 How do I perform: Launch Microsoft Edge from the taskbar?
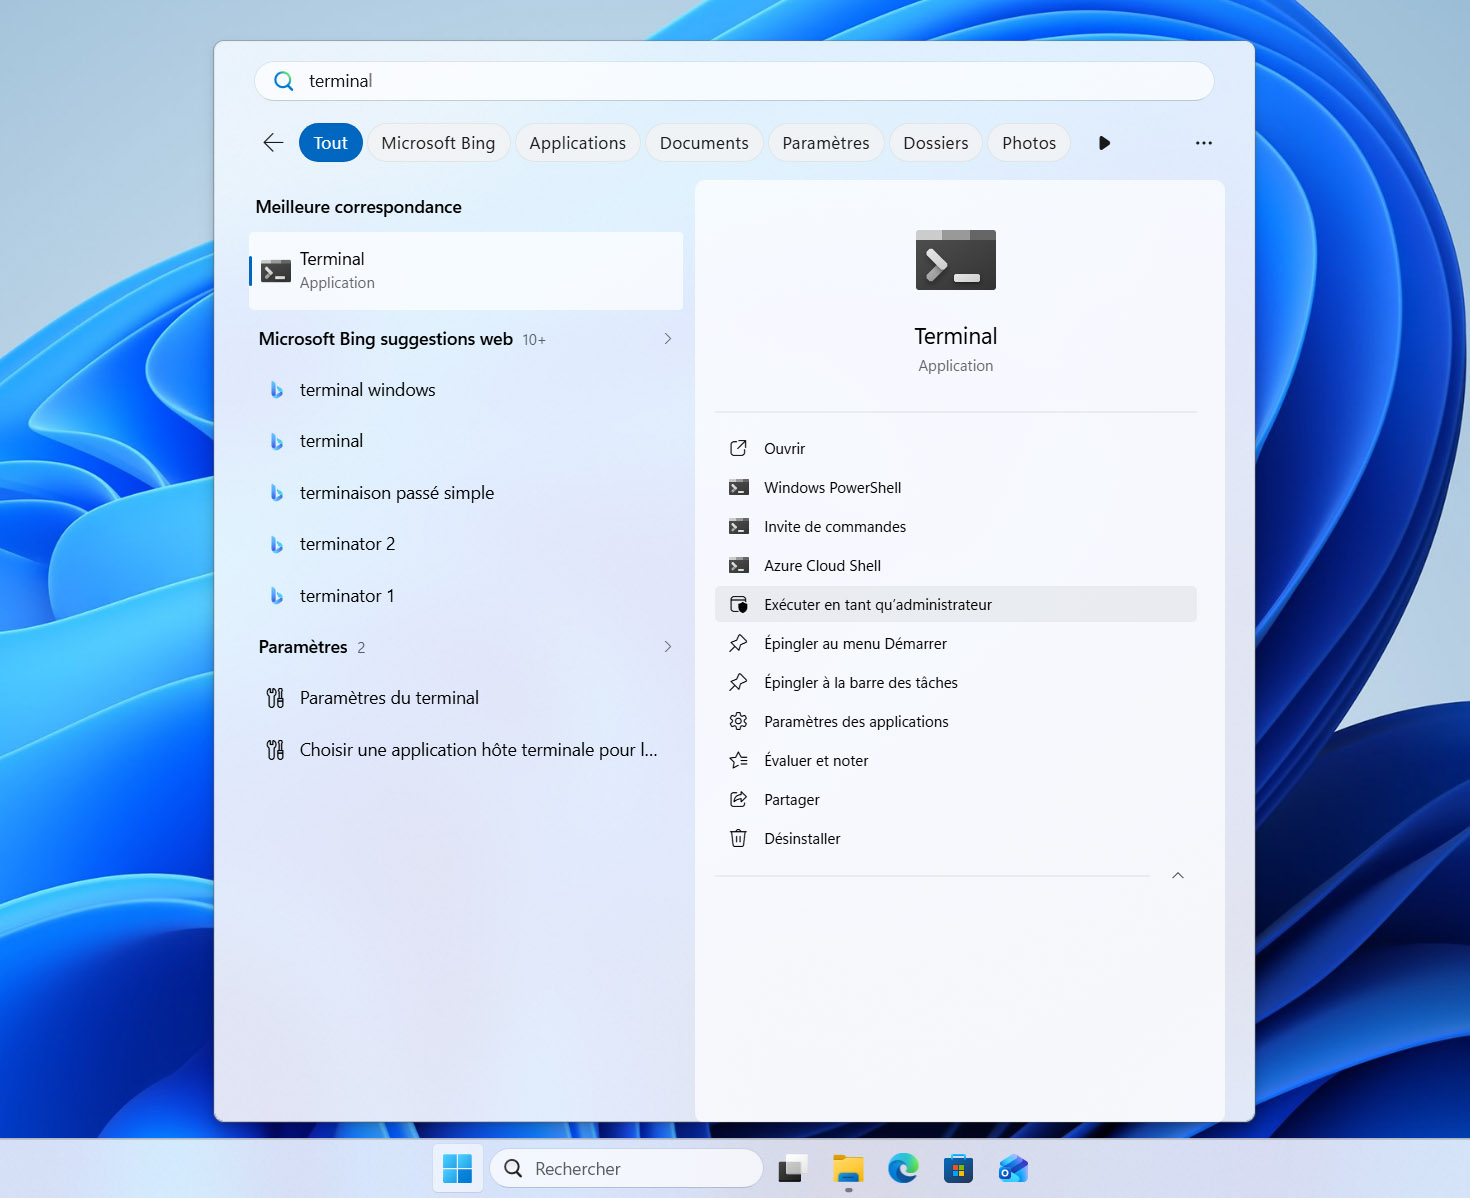[903, 1168]
